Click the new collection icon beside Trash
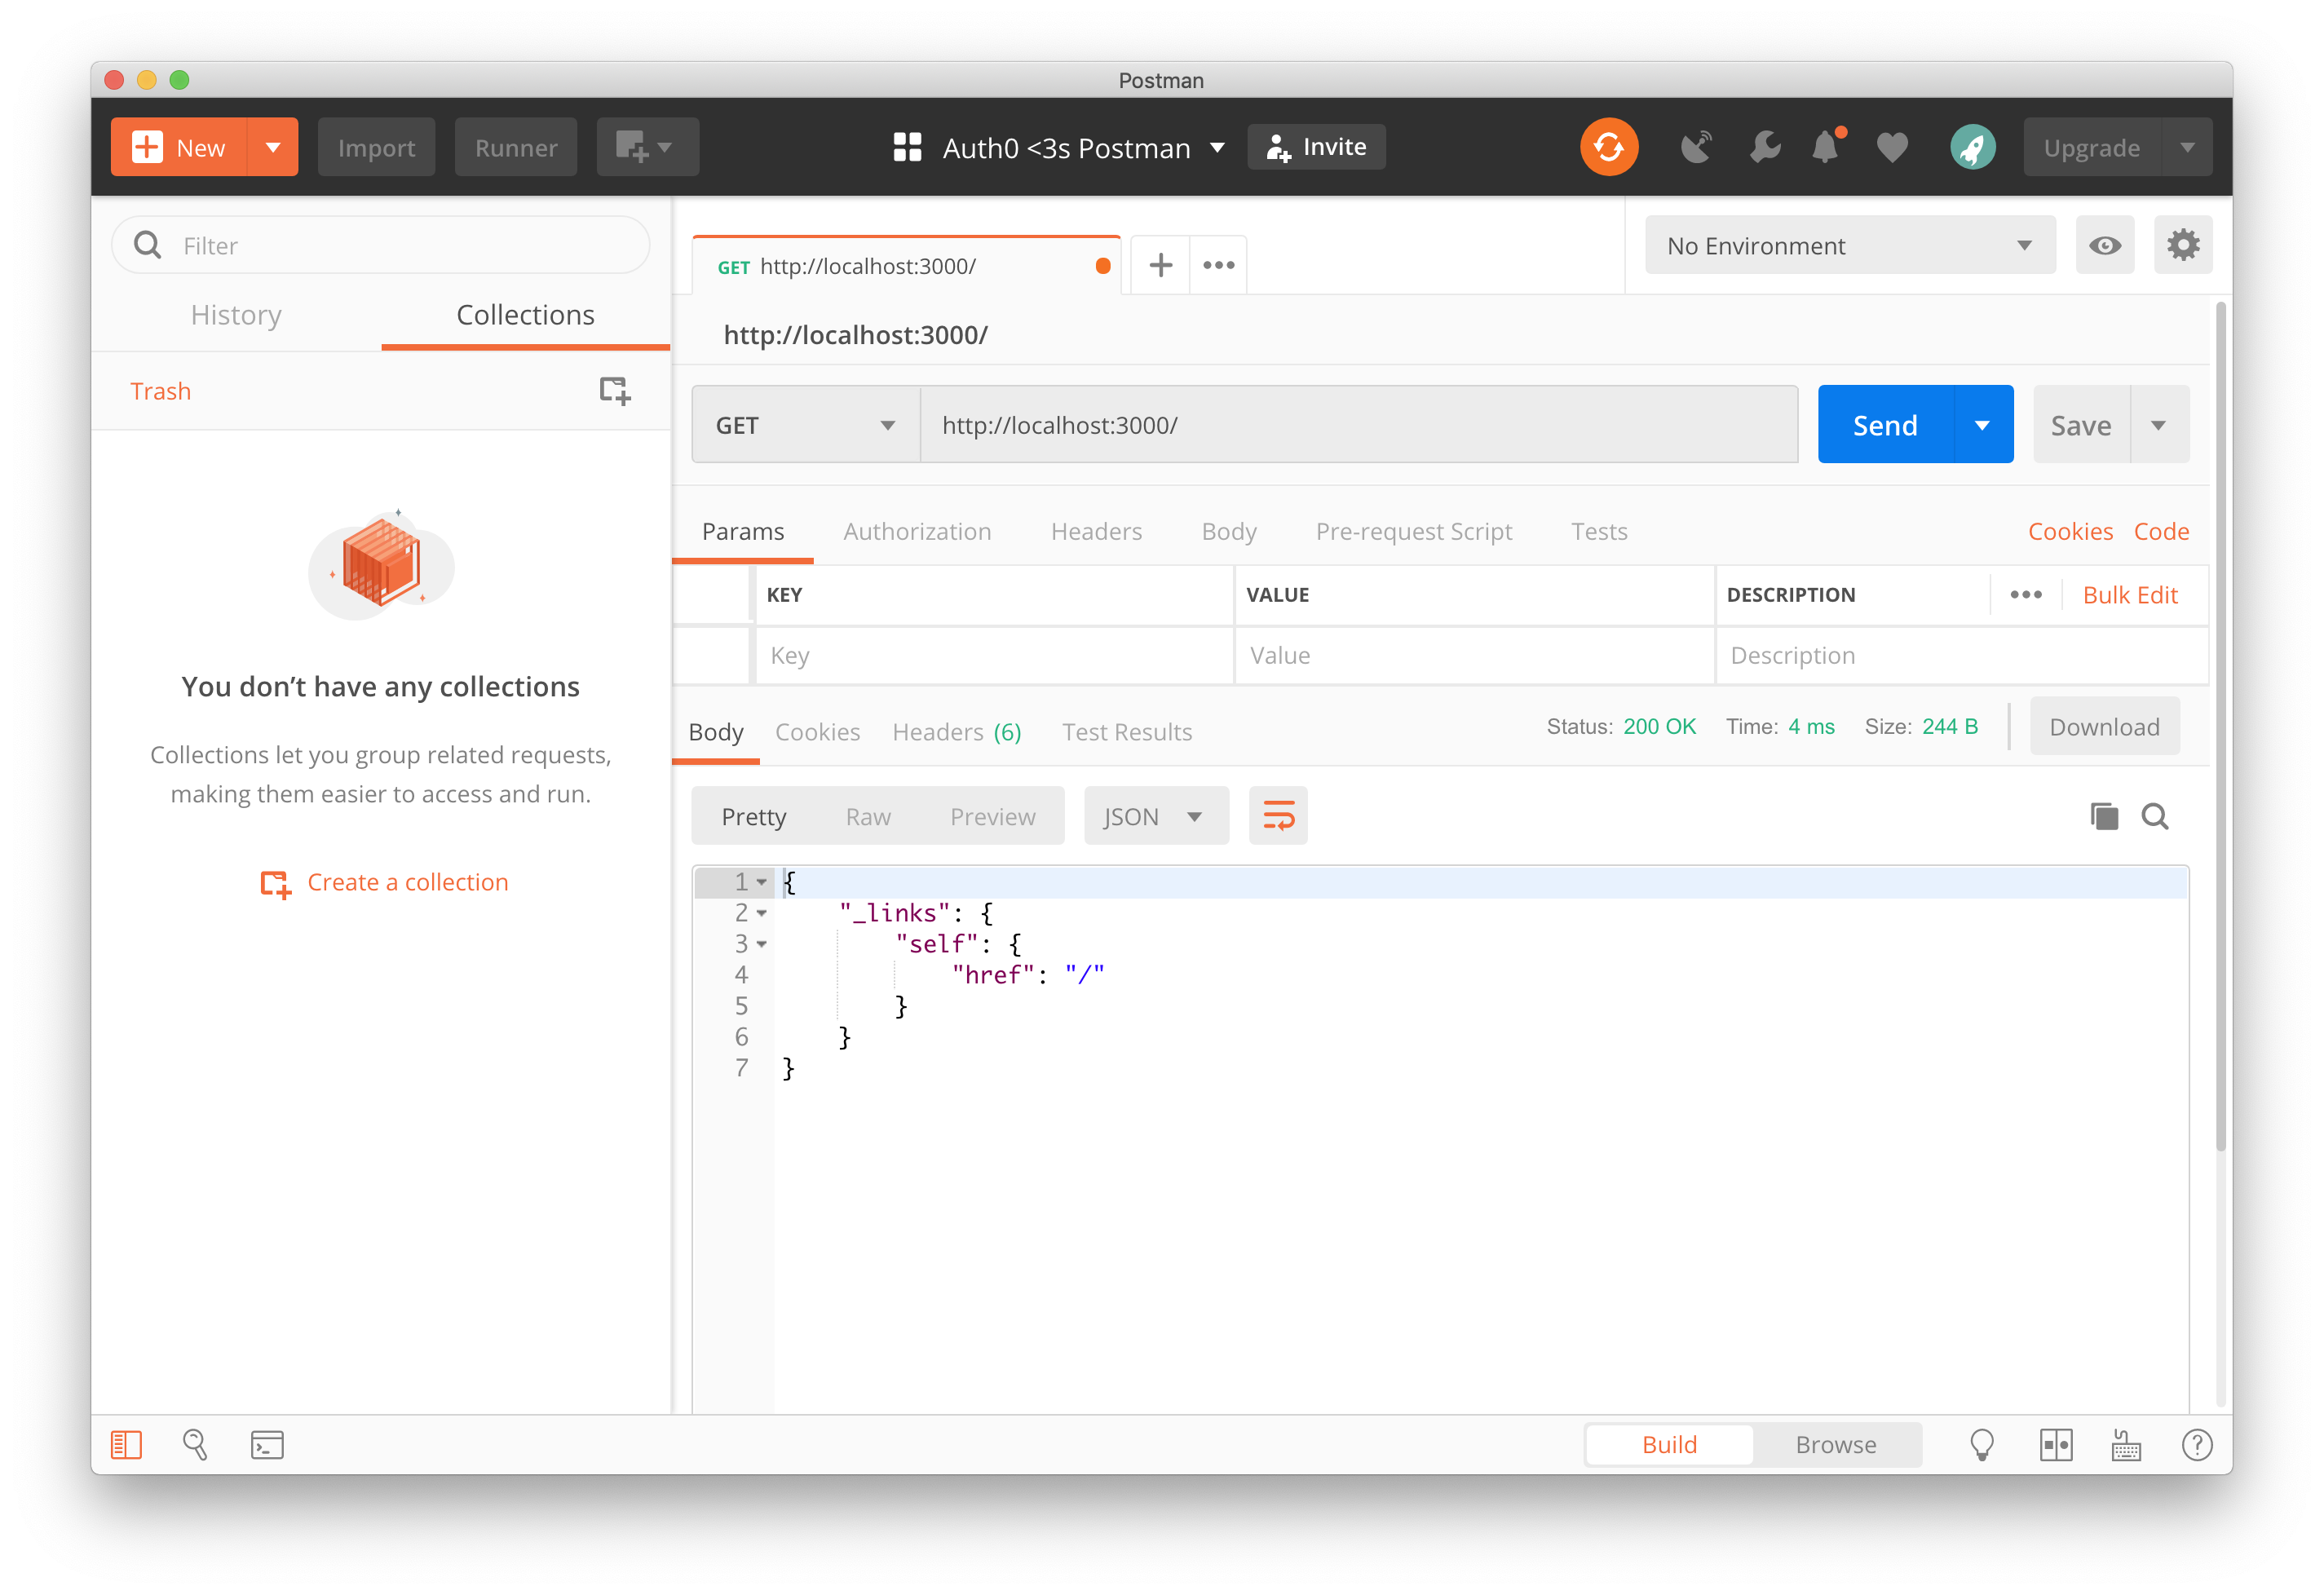This screenshot has width=2324, height=1595. tap(614, 390)
